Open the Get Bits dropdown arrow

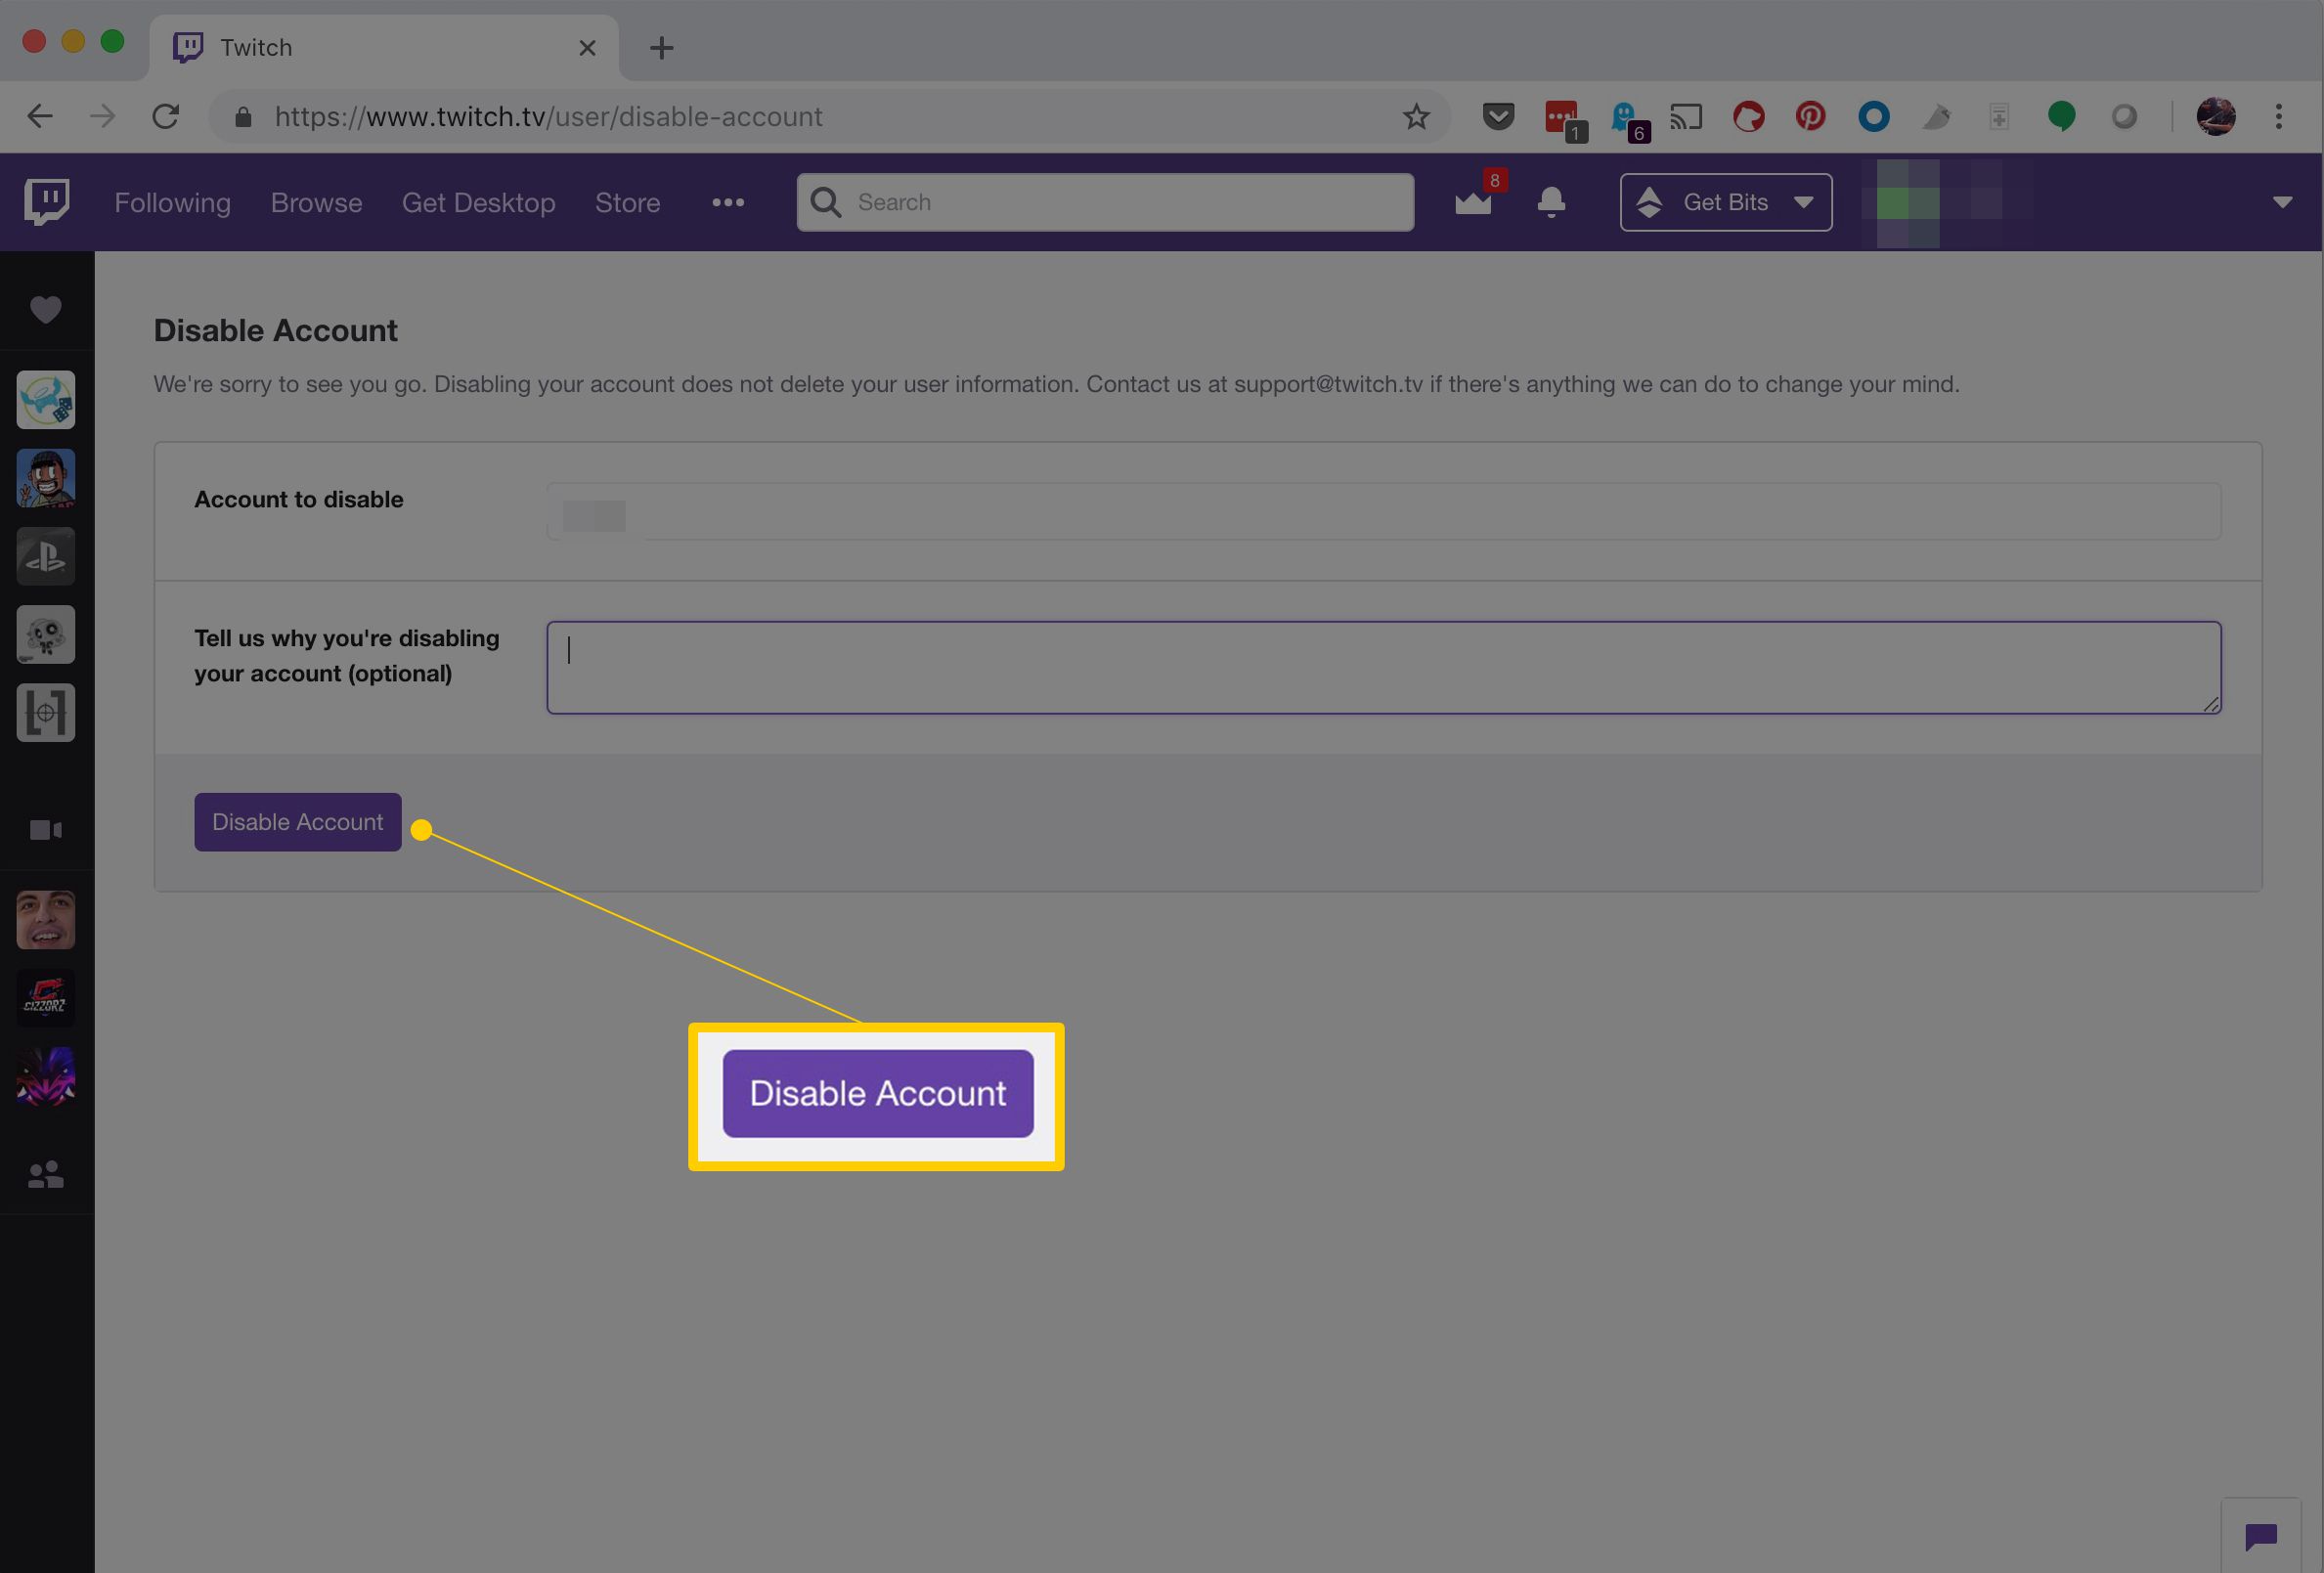coord(1805,200)
